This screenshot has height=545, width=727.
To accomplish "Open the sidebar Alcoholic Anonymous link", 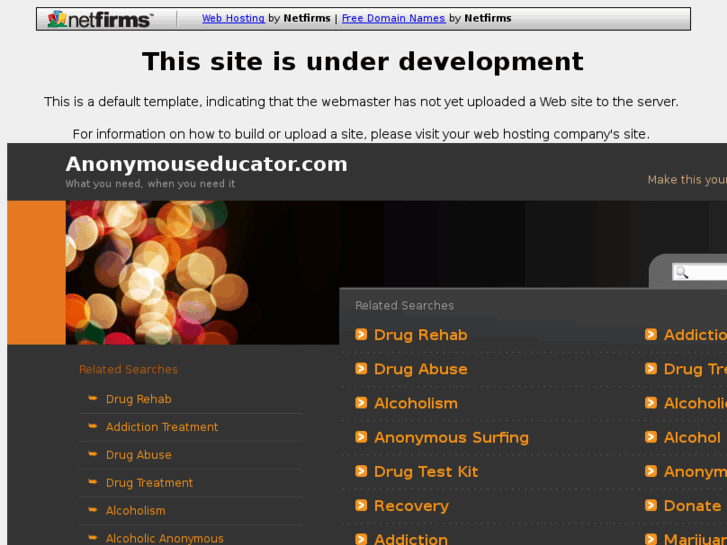I will pyautogui.click(x=165, y=539).
